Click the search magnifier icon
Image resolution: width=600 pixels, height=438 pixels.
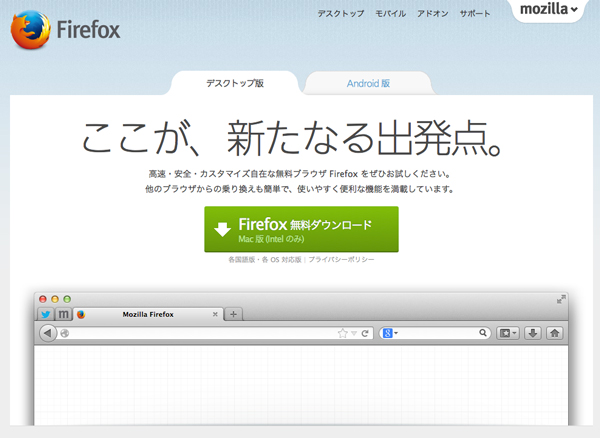point(482,333)
